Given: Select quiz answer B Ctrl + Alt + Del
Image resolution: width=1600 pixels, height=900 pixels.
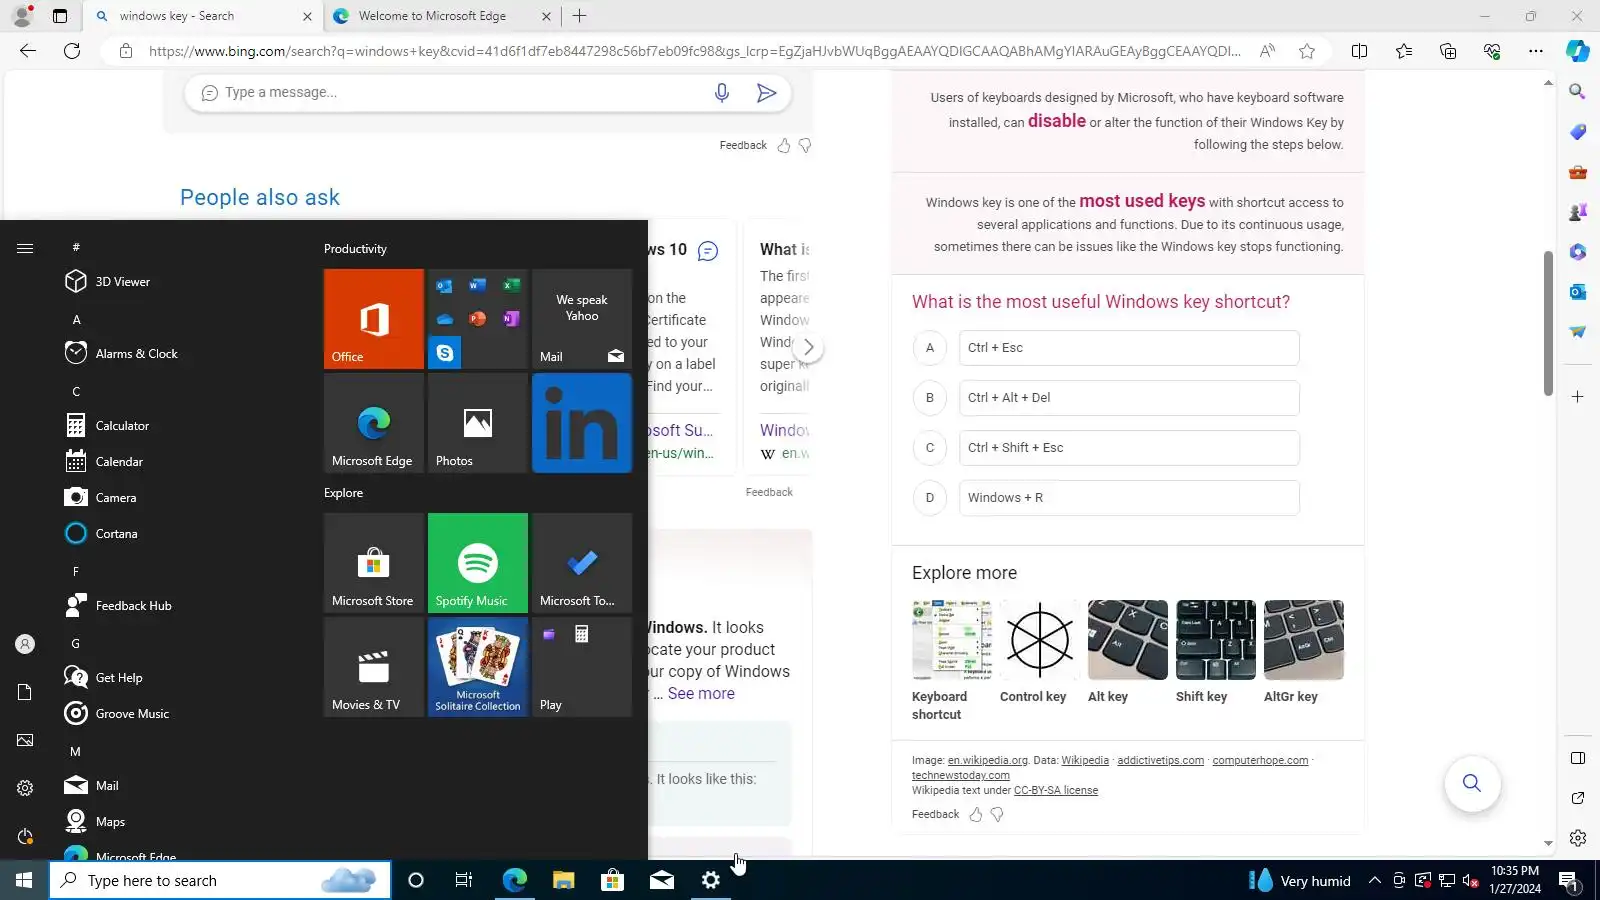Looking at the screenshot, I should tap(1129, 398).
